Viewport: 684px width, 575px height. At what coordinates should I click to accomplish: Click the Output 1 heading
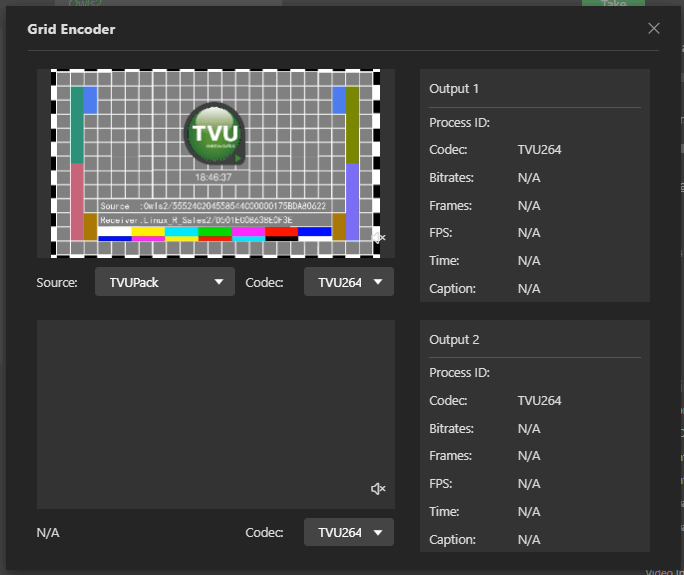(x=454, y=89)
